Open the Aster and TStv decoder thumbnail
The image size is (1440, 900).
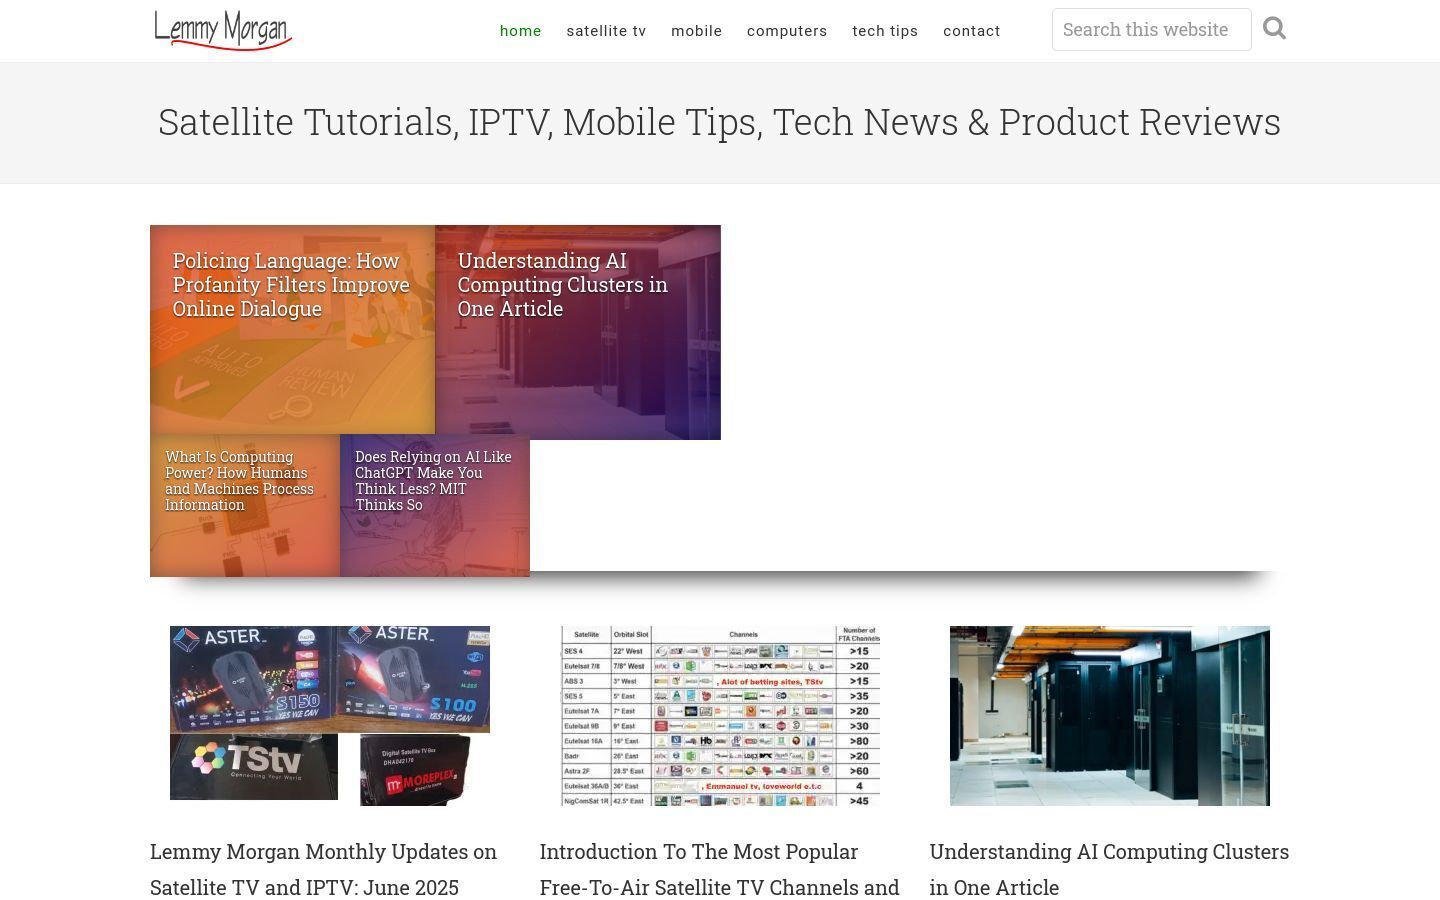330,716
